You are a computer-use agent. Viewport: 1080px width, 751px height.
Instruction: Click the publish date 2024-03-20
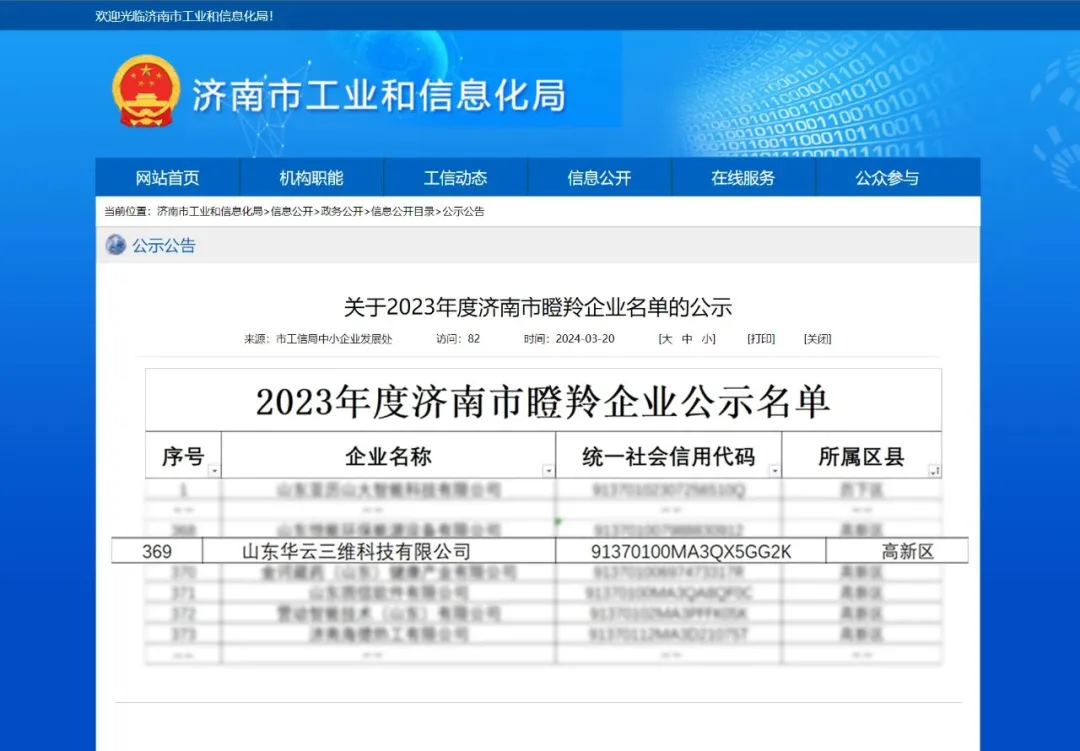pos(585,339)
